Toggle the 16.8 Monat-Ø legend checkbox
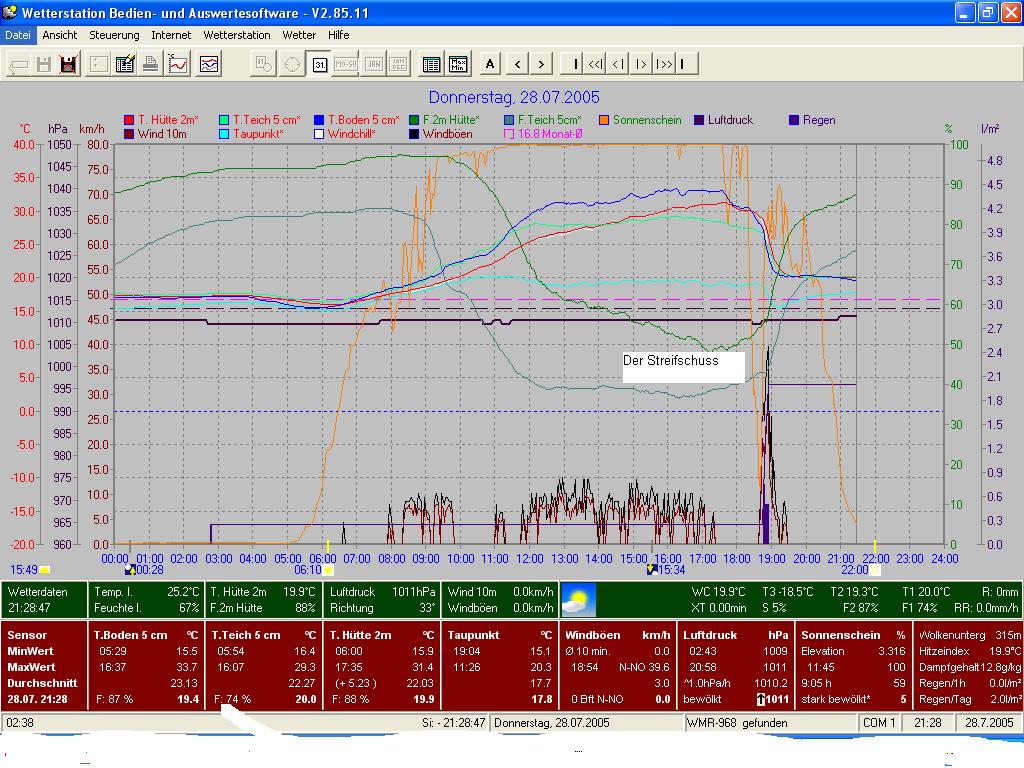The image size is (1024, 768). tap(509, 134)
